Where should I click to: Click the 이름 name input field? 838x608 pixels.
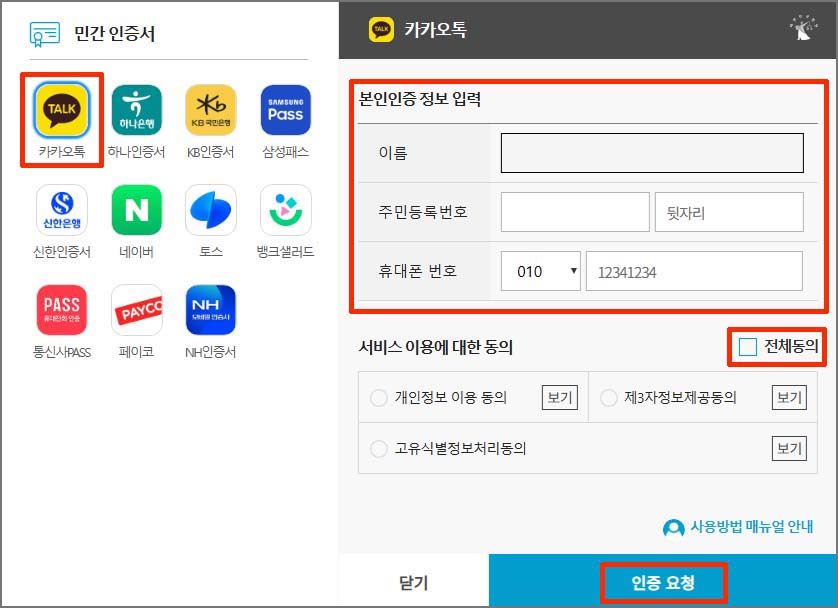click(x=652, y=153)
